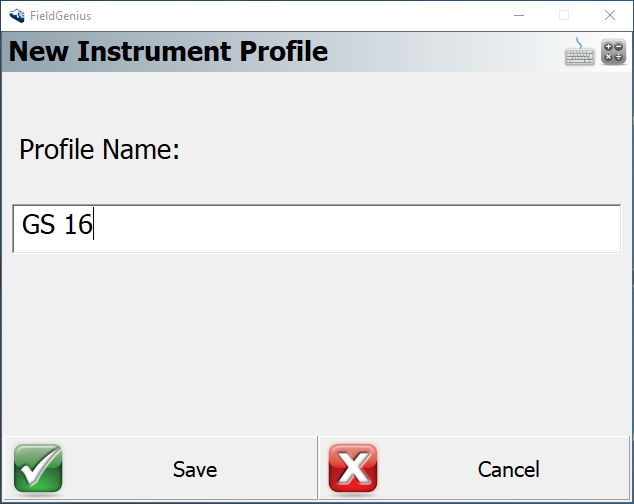Click the greyed-out maximize window button

click(x=564, y=15)
